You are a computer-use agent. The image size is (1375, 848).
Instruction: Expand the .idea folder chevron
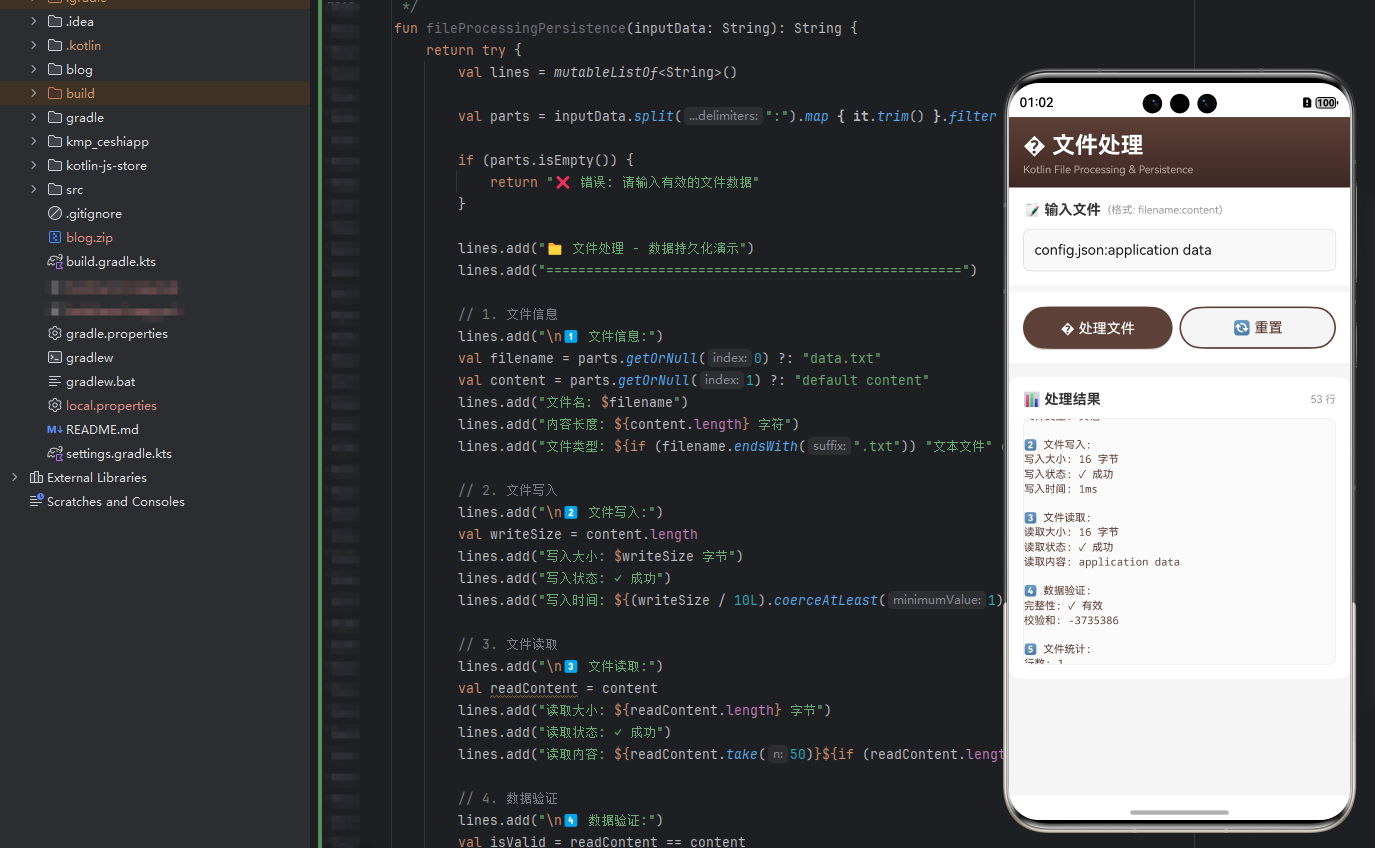tap(34, 21)
